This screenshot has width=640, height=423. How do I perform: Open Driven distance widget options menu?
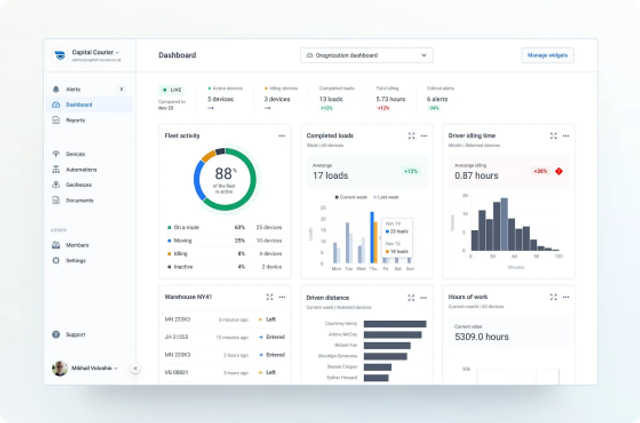point(424,298)
